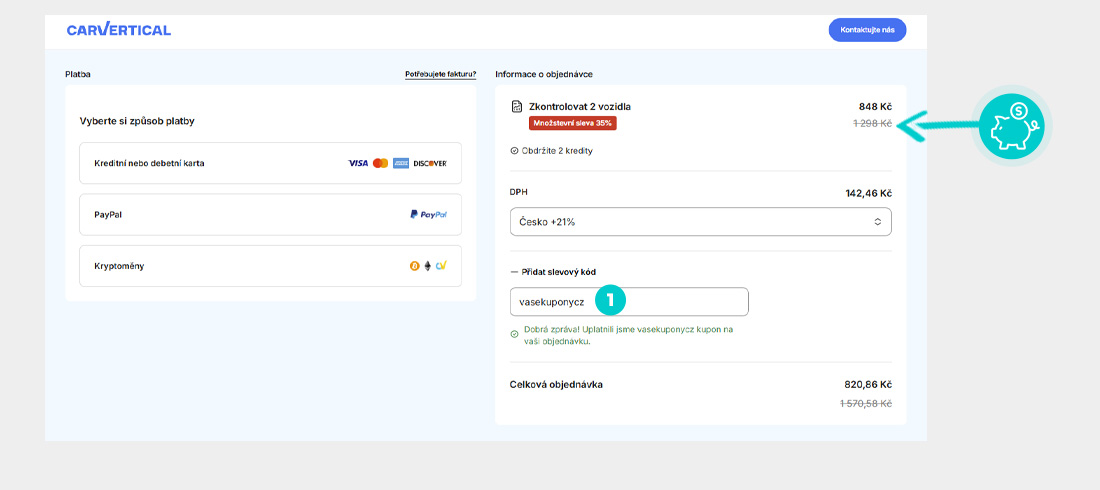Click the document icon beside Zkontrolovat 2 vozidla
This screenshot has width=1100, height=490.
coord(516,107)
